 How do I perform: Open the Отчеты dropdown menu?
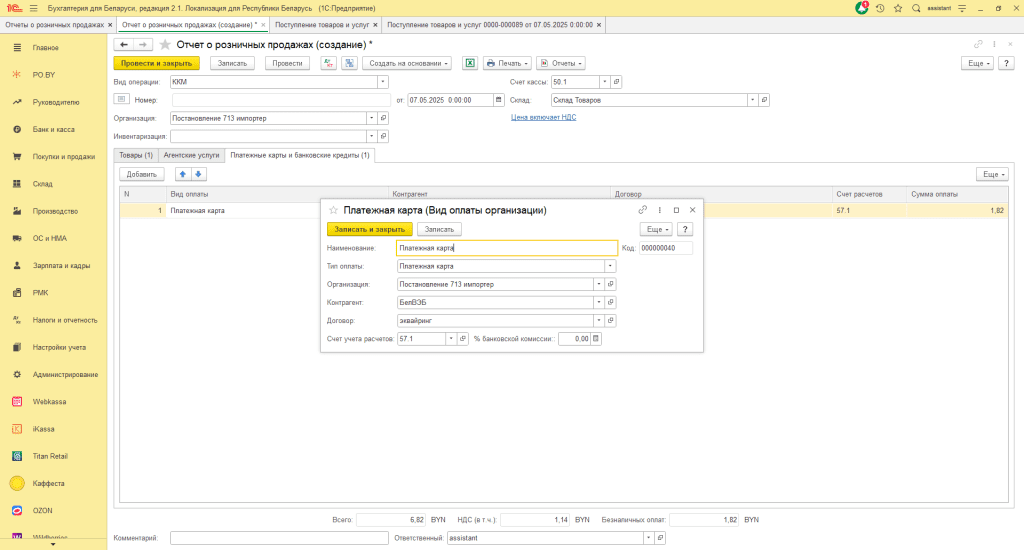(561, 63)
